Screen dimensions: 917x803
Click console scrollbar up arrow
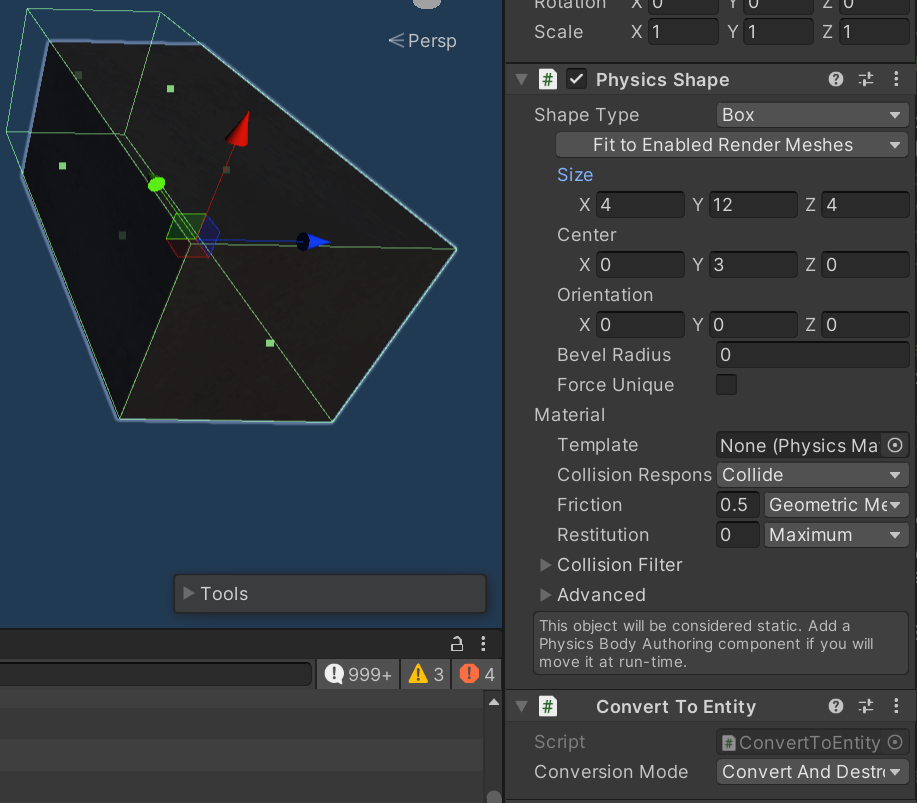(x=494, y=701)
